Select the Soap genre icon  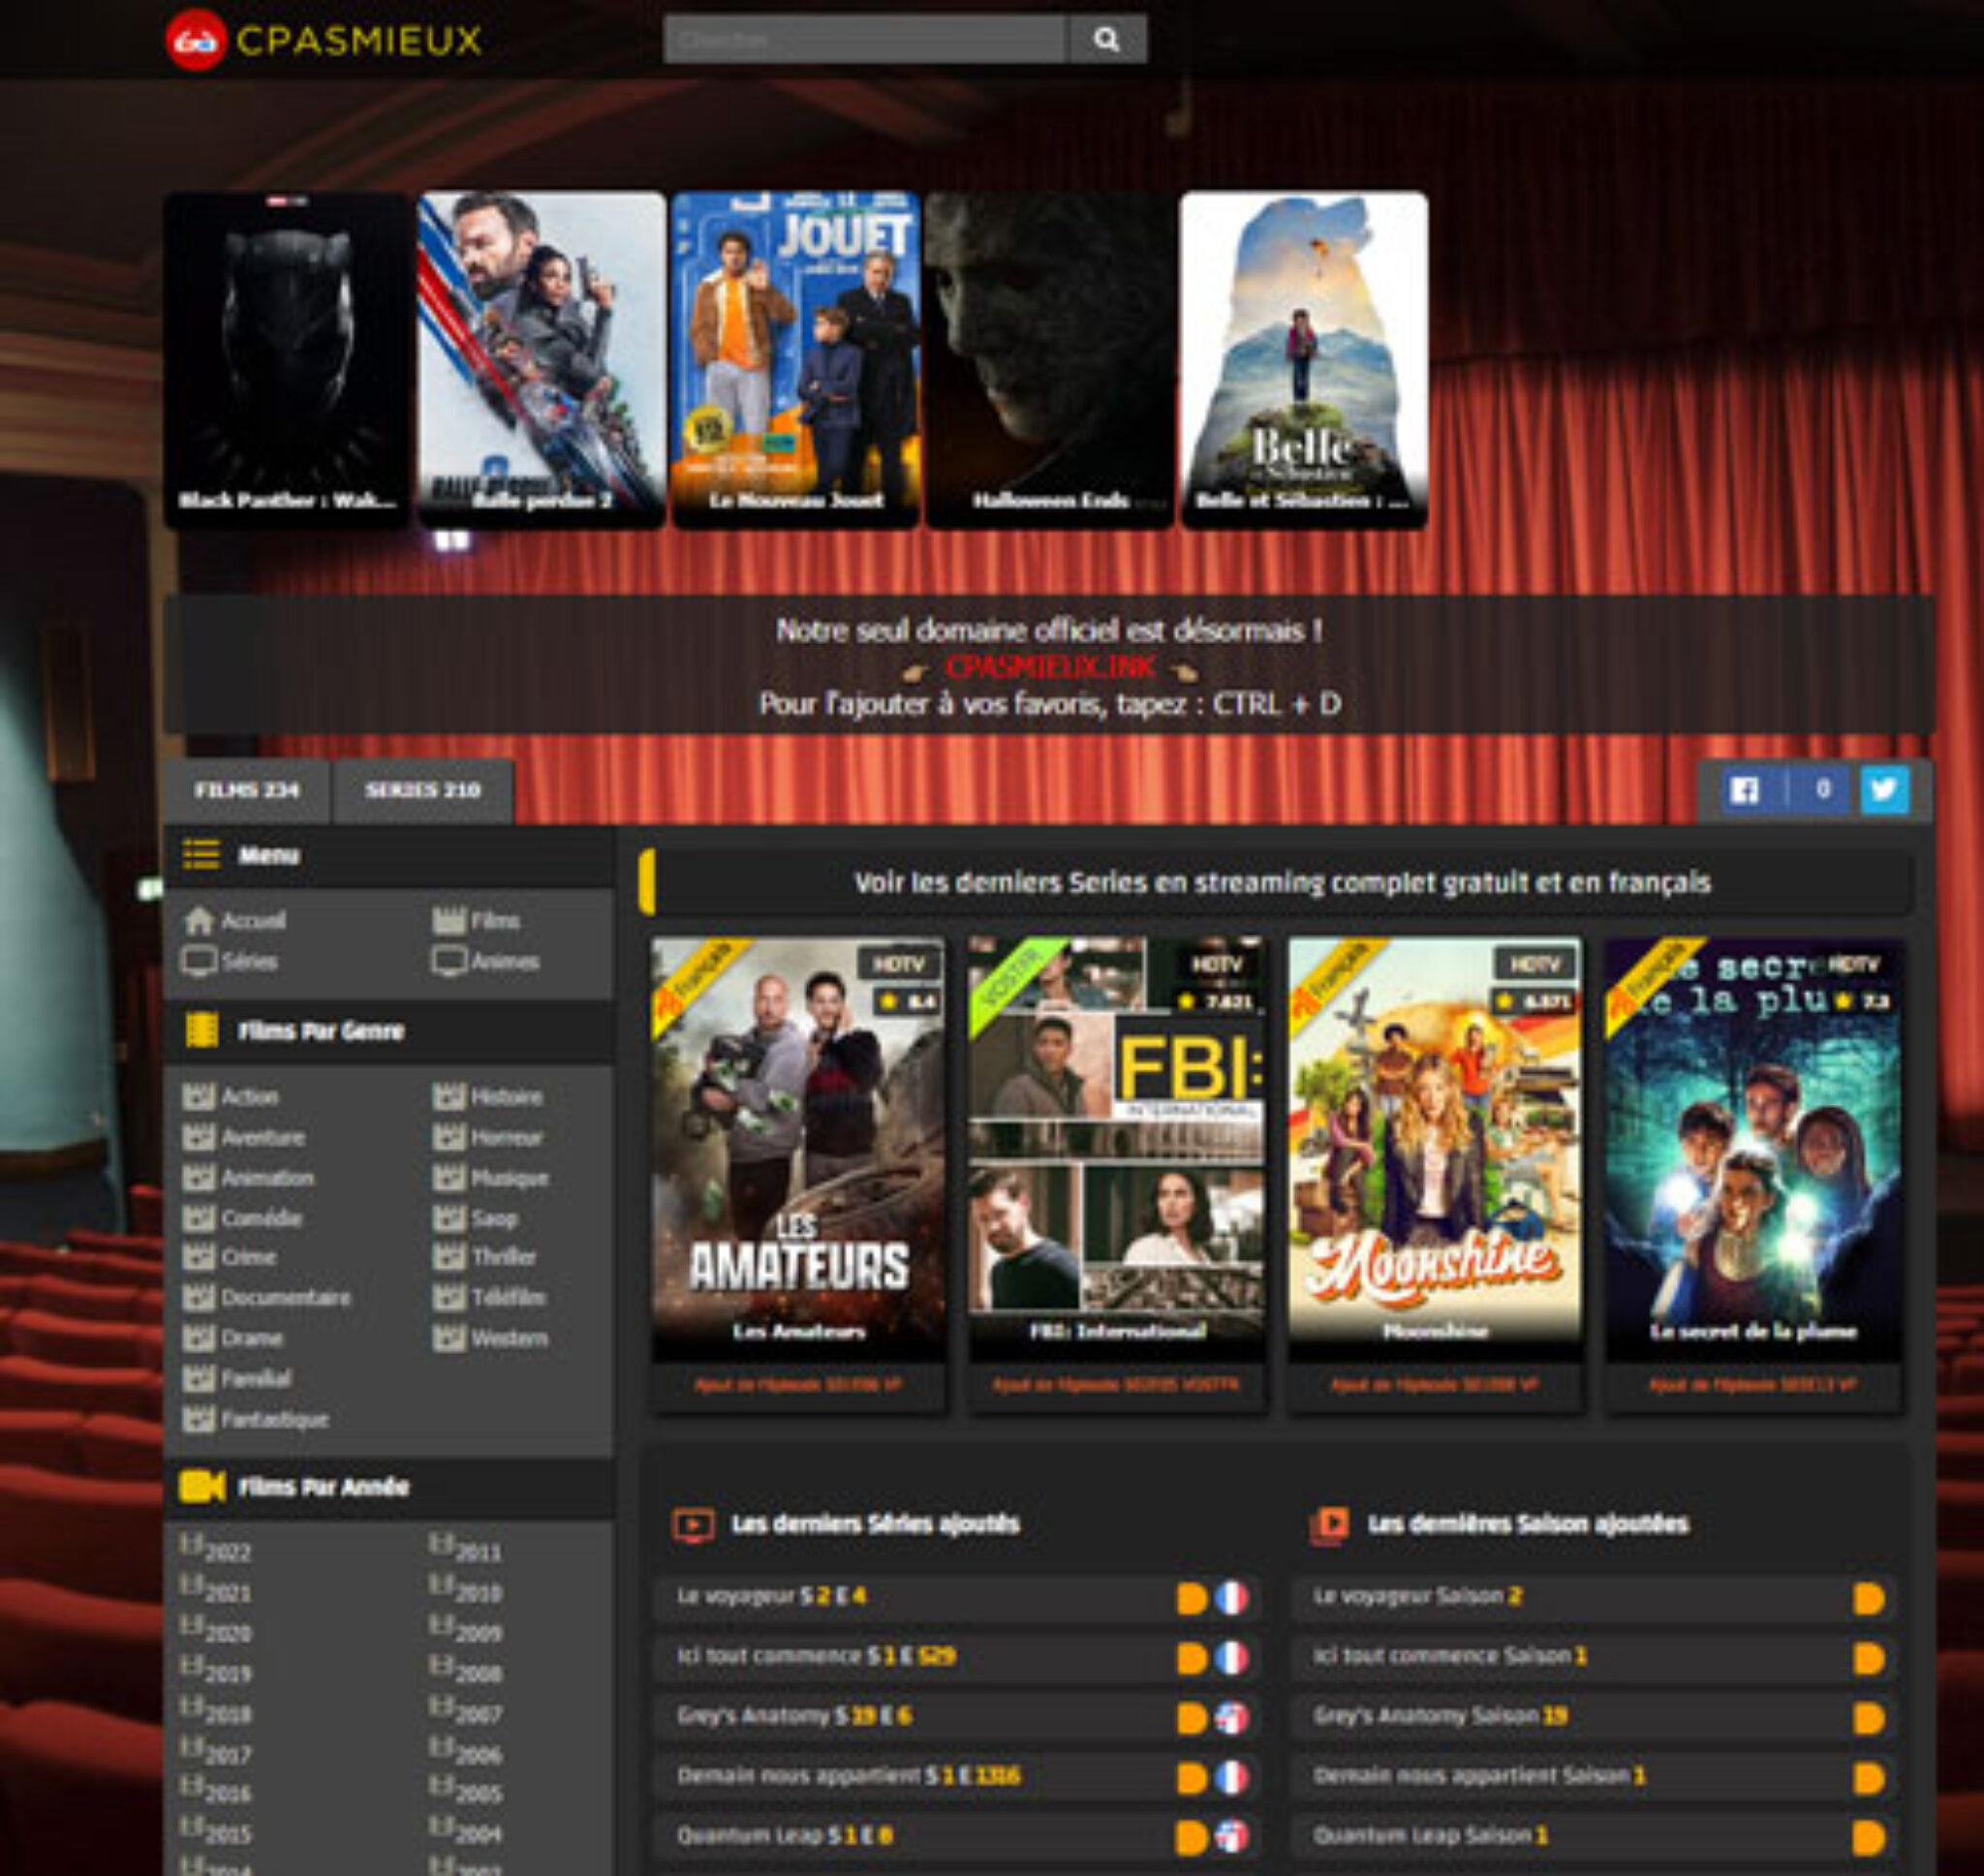[x=449, y=1217]
